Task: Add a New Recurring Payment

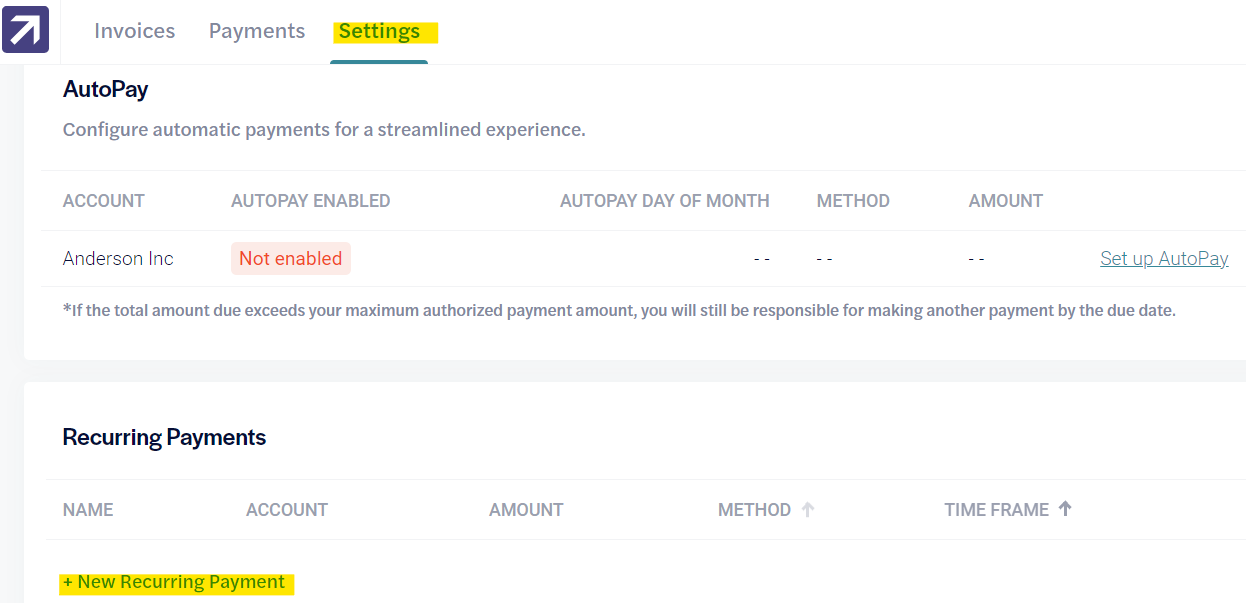Action: (x=174, y=582)
